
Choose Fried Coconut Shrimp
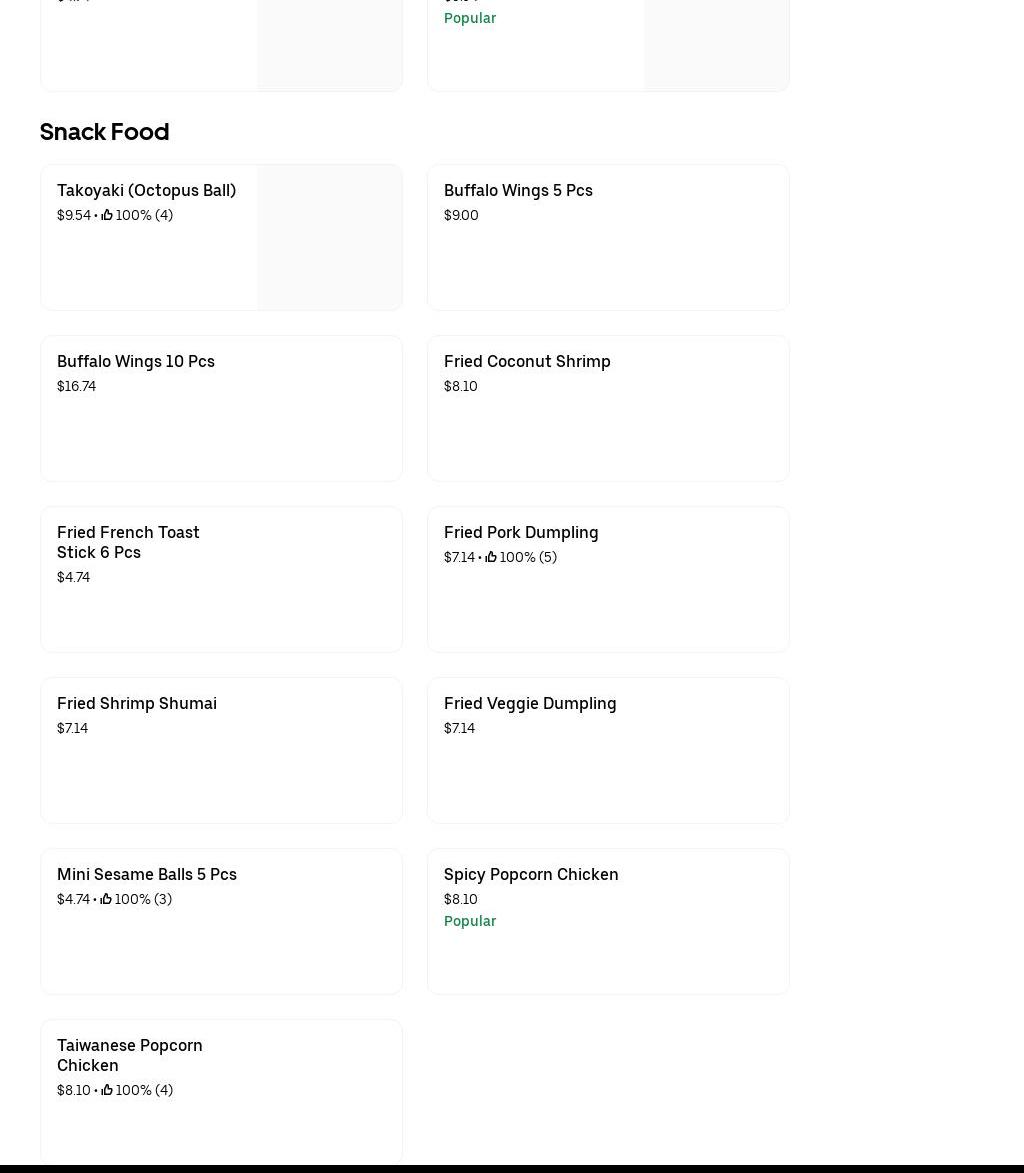(x=527, y=361)
